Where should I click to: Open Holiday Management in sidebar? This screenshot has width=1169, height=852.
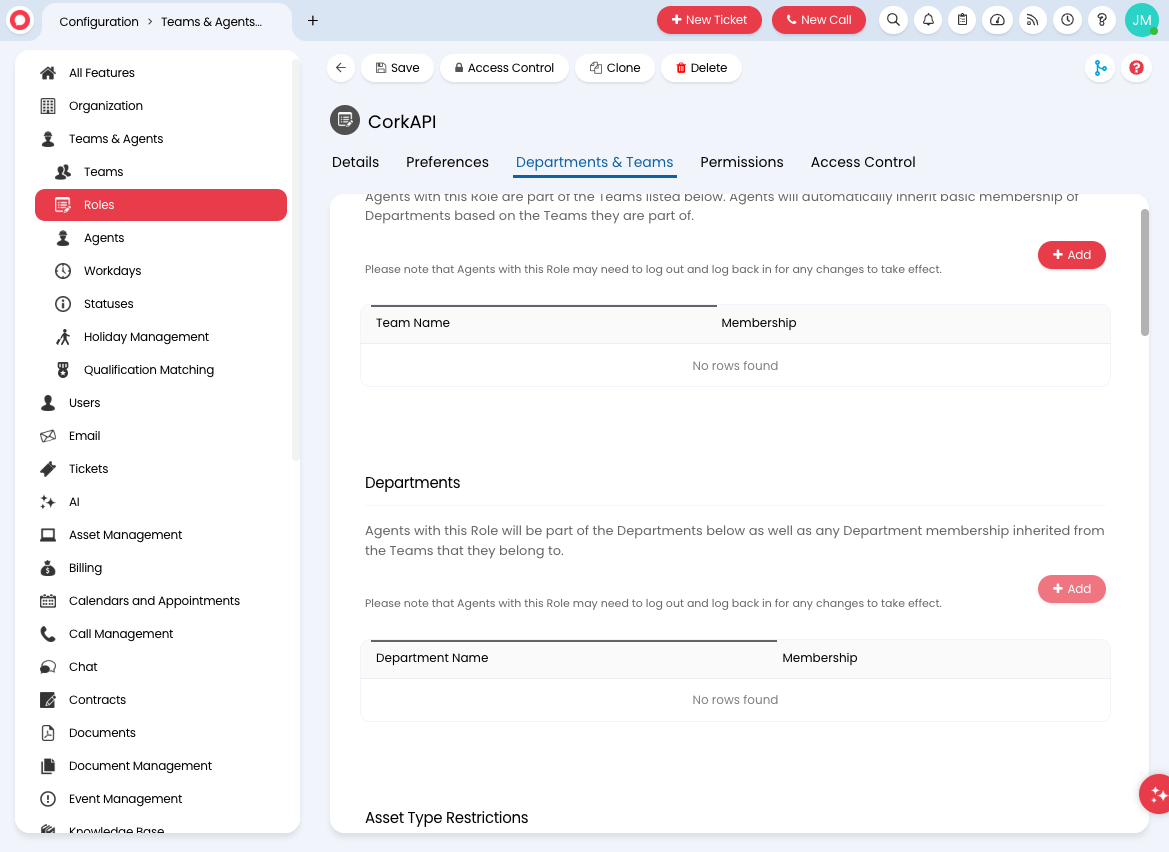(160, 337)
